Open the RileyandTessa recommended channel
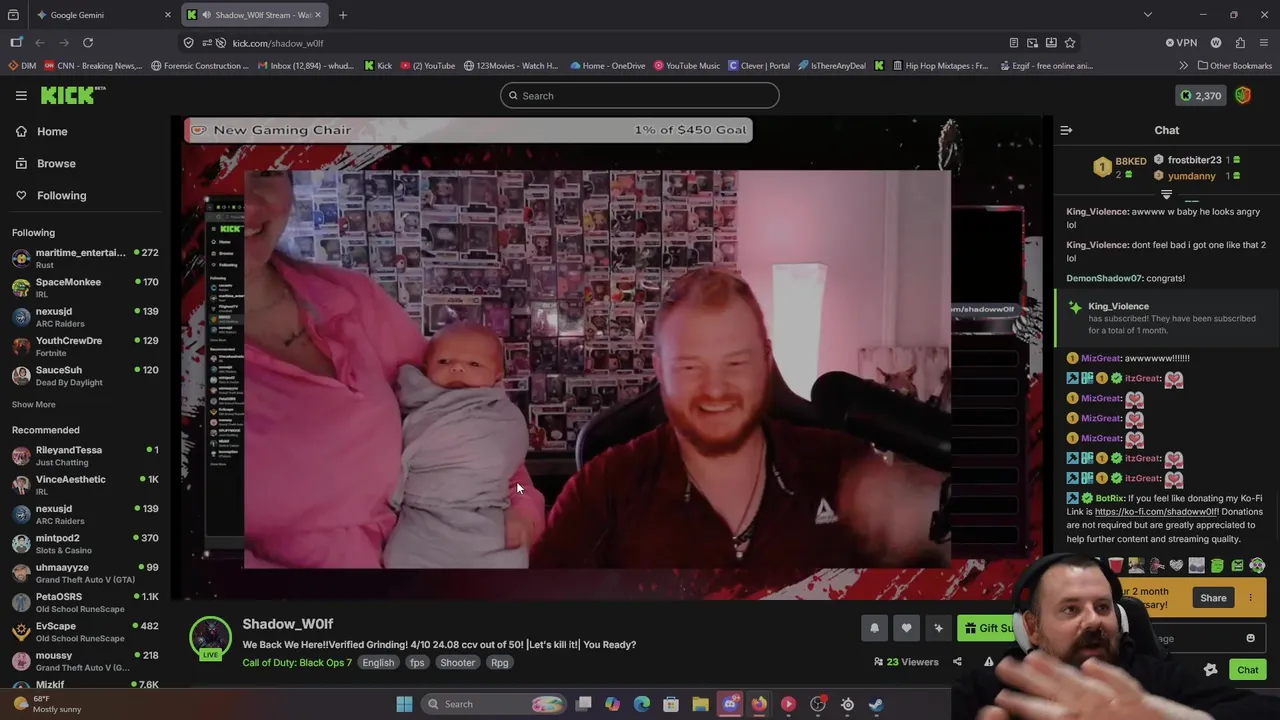This screenshot has height=720, width=1280. (x=85, y=455)
